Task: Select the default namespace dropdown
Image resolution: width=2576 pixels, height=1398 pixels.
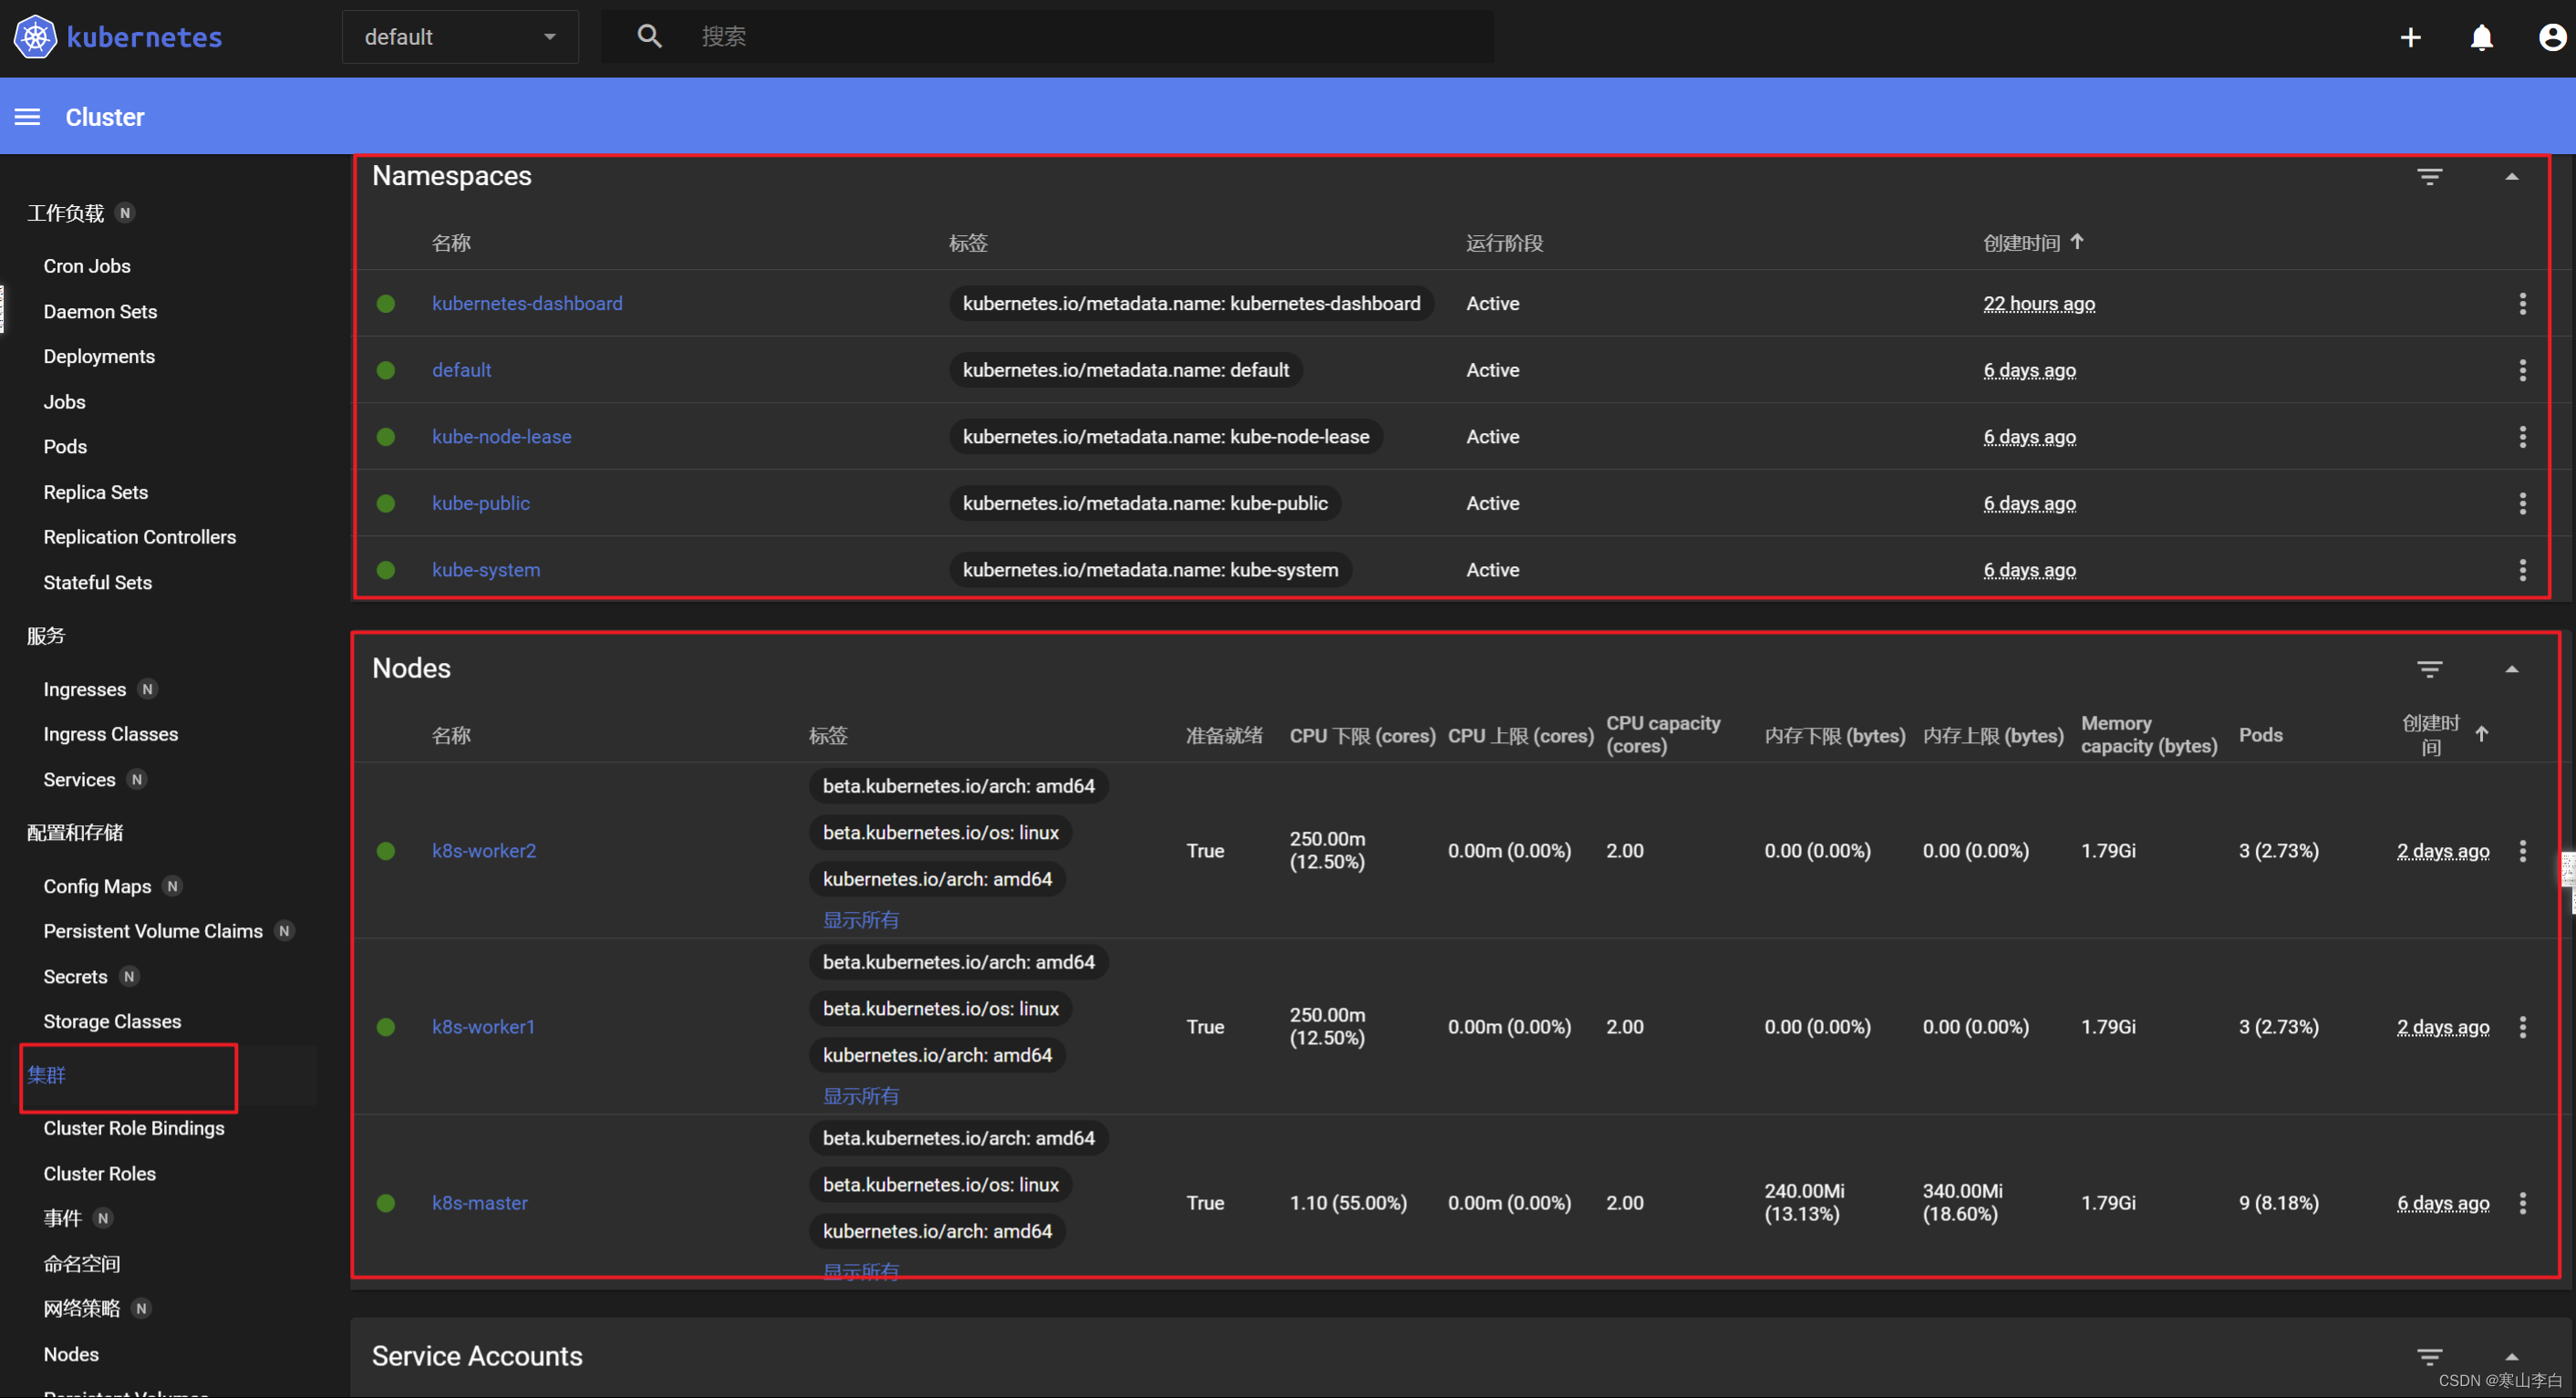Action: [x=456, y=38]
